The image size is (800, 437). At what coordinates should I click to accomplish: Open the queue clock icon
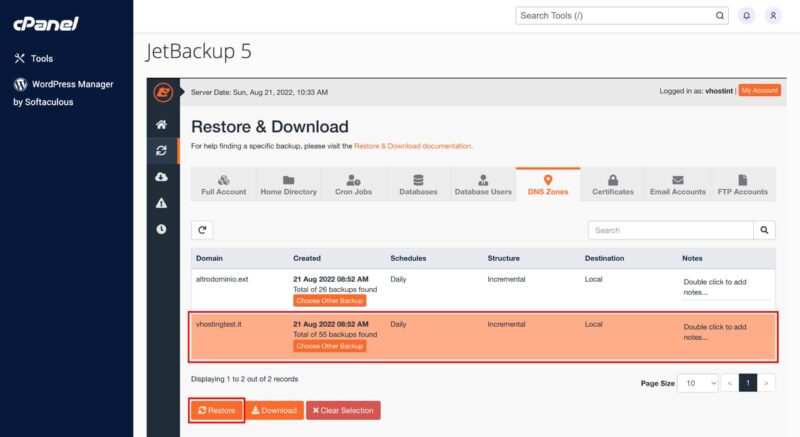click(x=161, y=229)
